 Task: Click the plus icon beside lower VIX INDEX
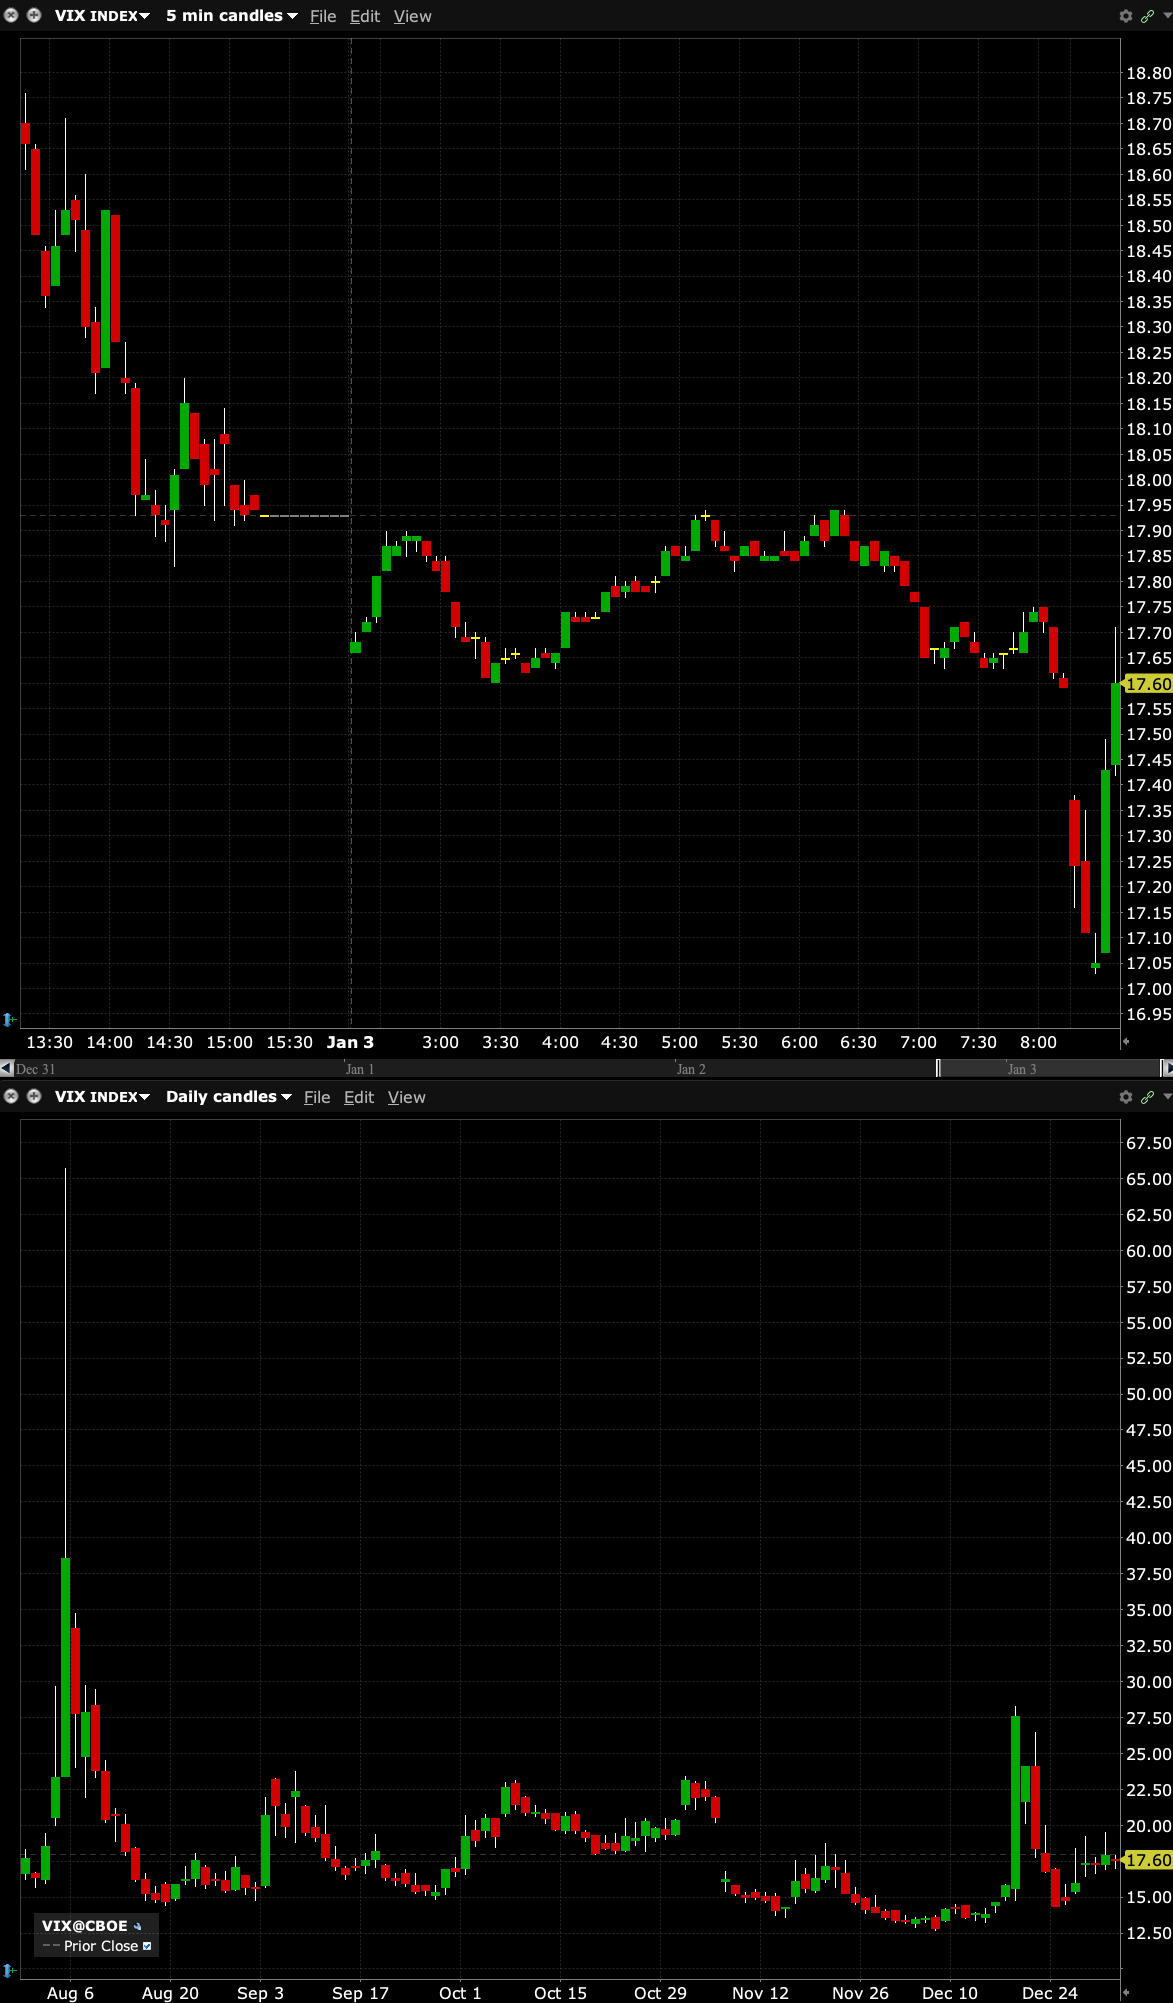34,1097
